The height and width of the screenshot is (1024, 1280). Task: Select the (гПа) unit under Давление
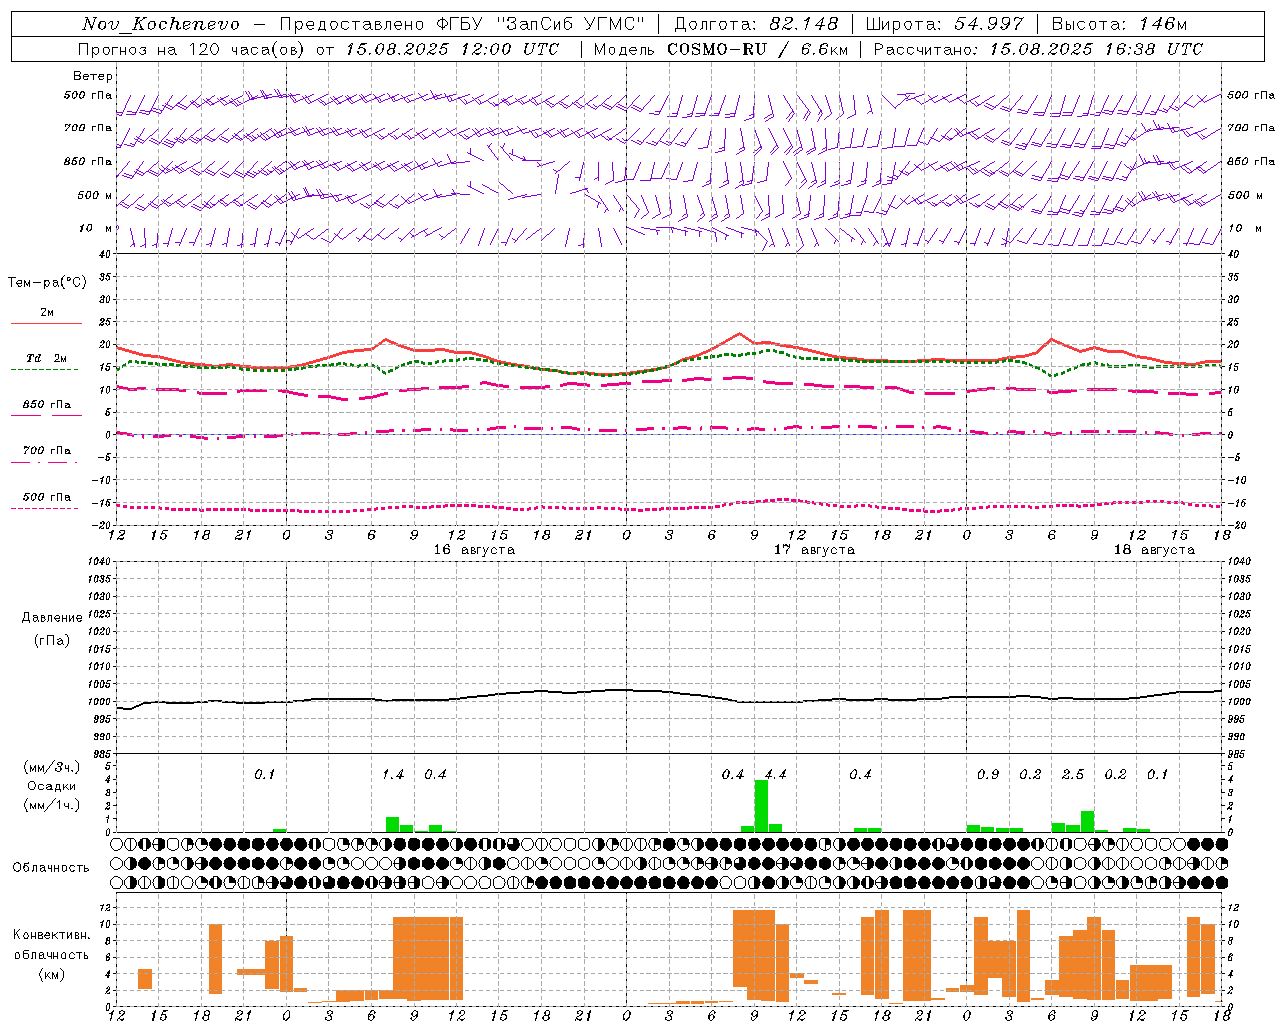click(51, 641)
